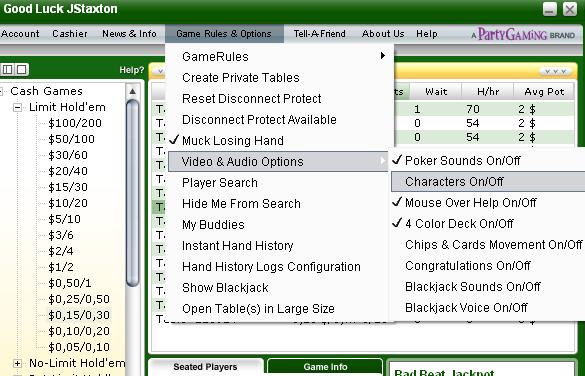The image size is (585, 376).
Task: Select $50/100 limit in game tree
Action: tap(71, 139)
